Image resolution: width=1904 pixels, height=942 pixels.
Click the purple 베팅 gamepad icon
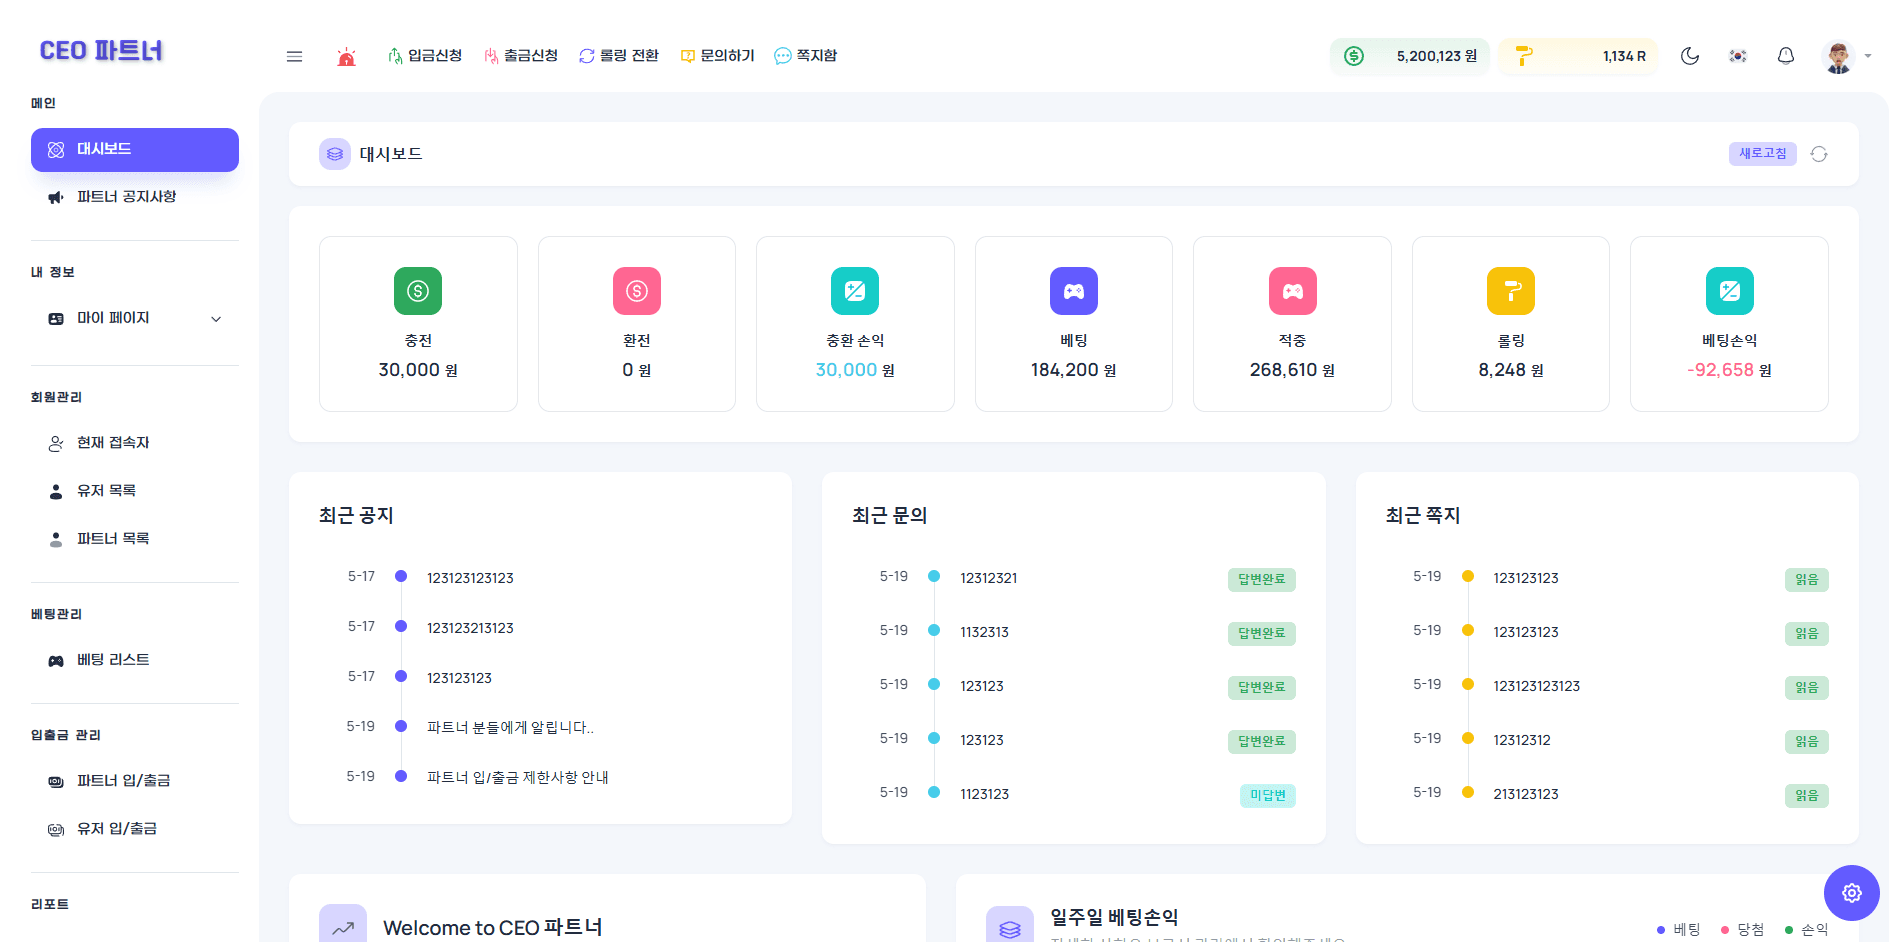(x=1073, y=291)
